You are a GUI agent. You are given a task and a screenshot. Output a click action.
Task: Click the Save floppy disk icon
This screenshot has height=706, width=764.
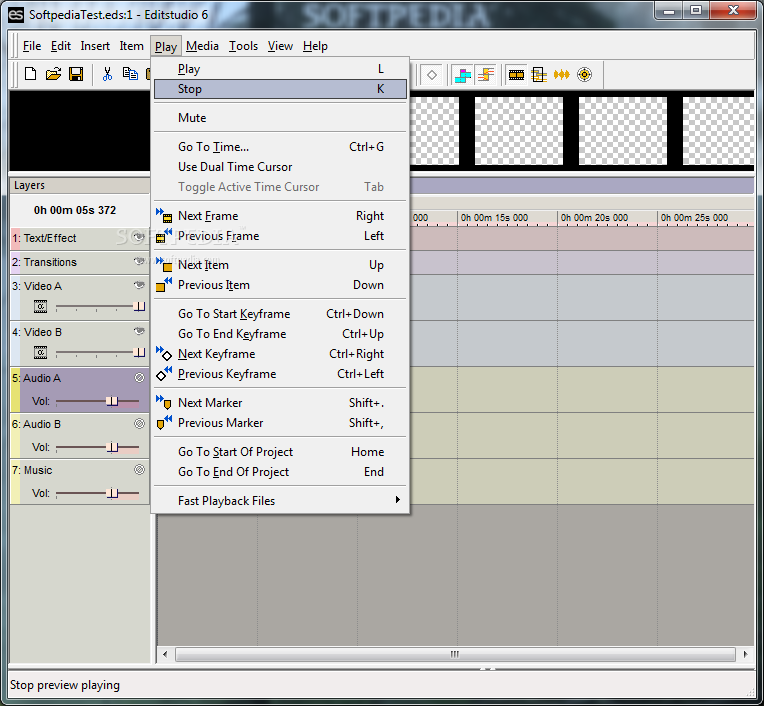(76, 74)
